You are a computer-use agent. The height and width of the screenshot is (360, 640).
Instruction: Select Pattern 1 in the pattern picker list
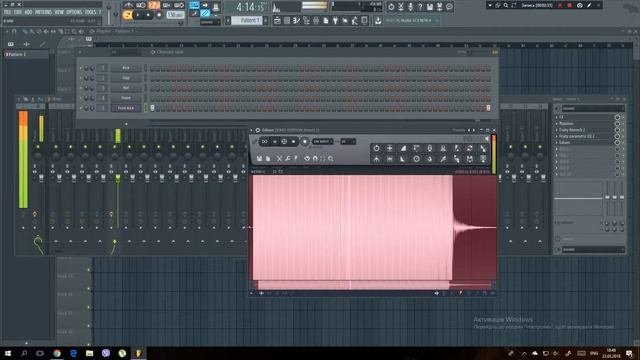(x=26, y=54)
